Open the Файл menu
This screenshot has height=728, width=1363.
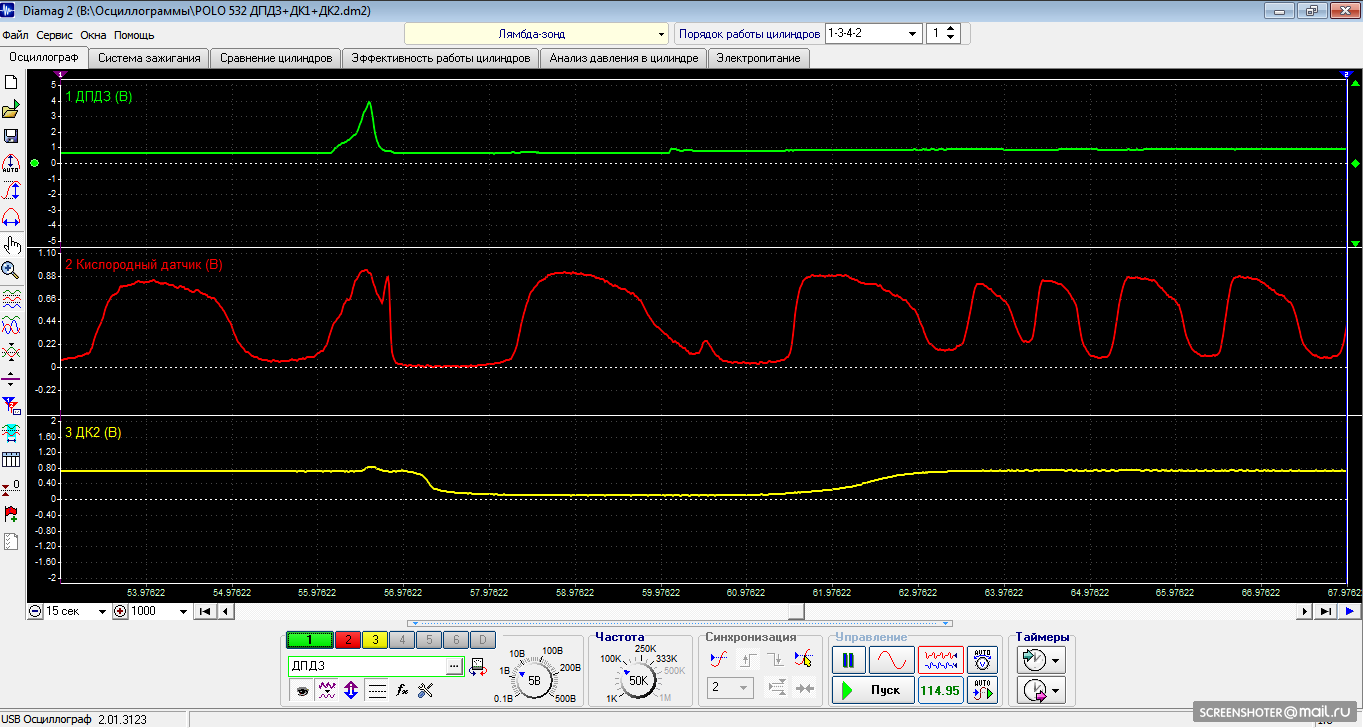[15, 34]
